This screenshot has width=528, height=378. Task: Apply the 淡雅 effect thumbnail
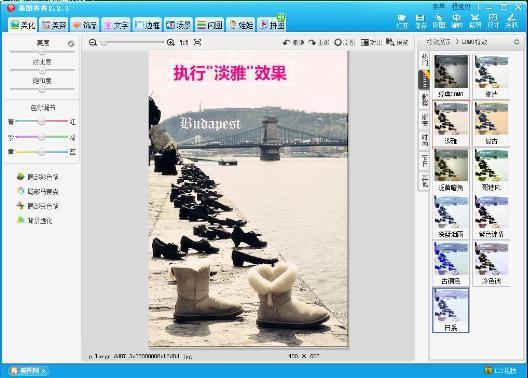click(x=451, y=123)
